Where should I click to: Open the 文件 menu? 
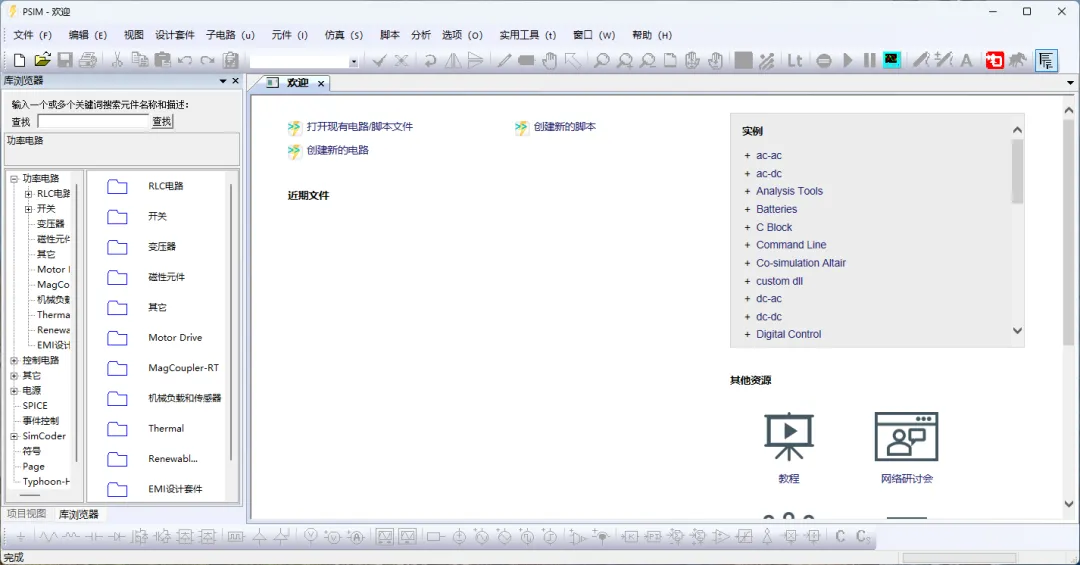pos(32,35)
